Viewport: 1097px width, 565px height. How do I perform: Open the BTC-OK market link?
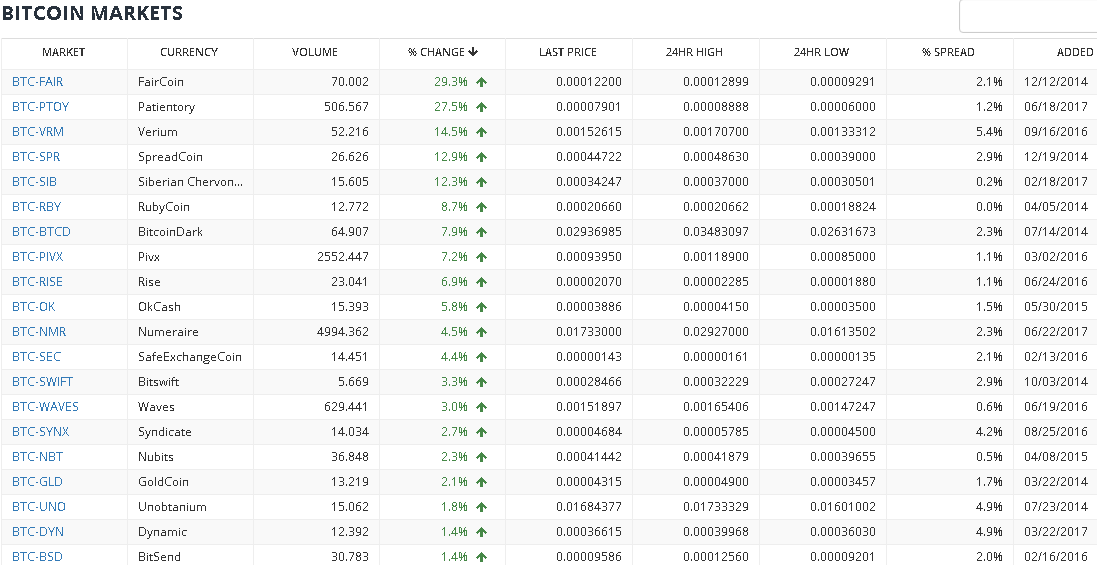pyautogui.click(x=34, y=307)
